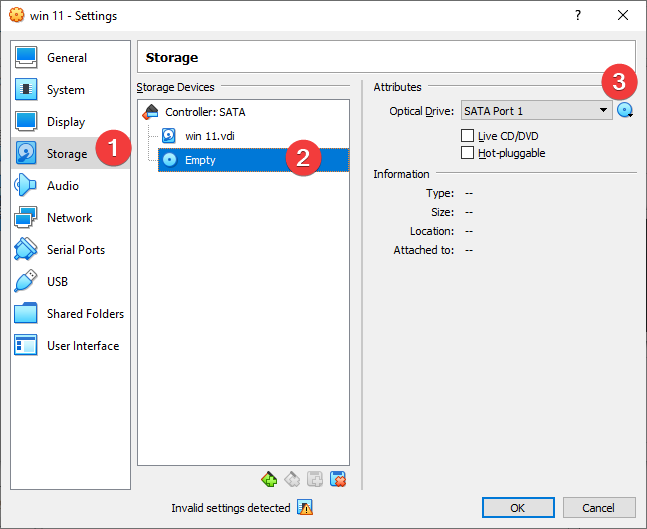Click the 'Location:' label

pos(432,231)
